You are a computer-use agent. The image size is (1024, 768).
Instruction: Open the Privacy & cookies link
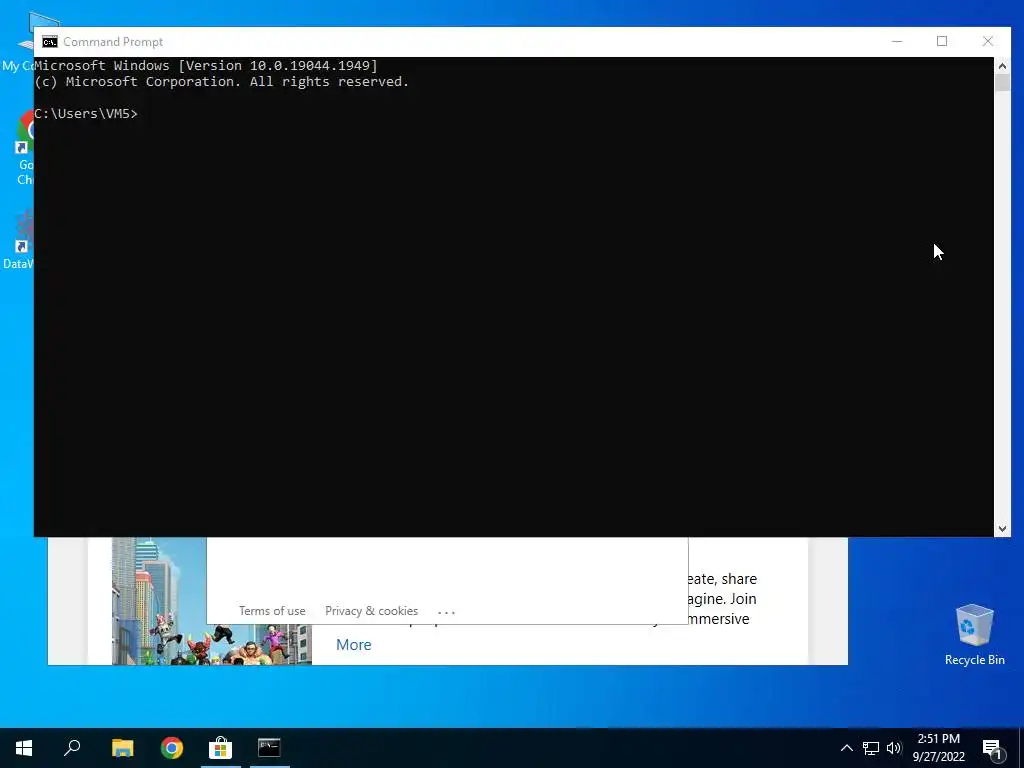click(372, 611)
